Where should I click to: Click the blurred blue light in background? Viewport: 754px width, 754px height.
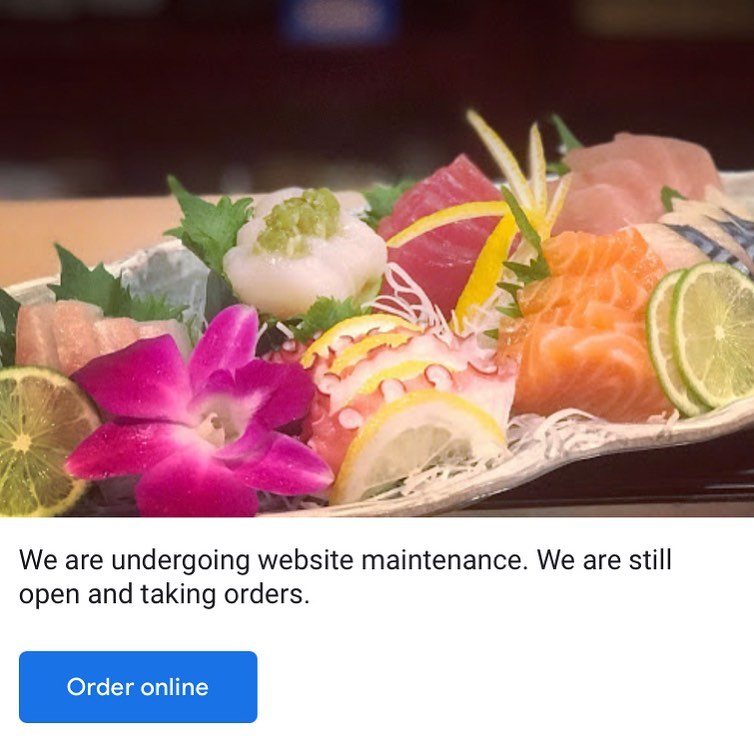point(339,18)
